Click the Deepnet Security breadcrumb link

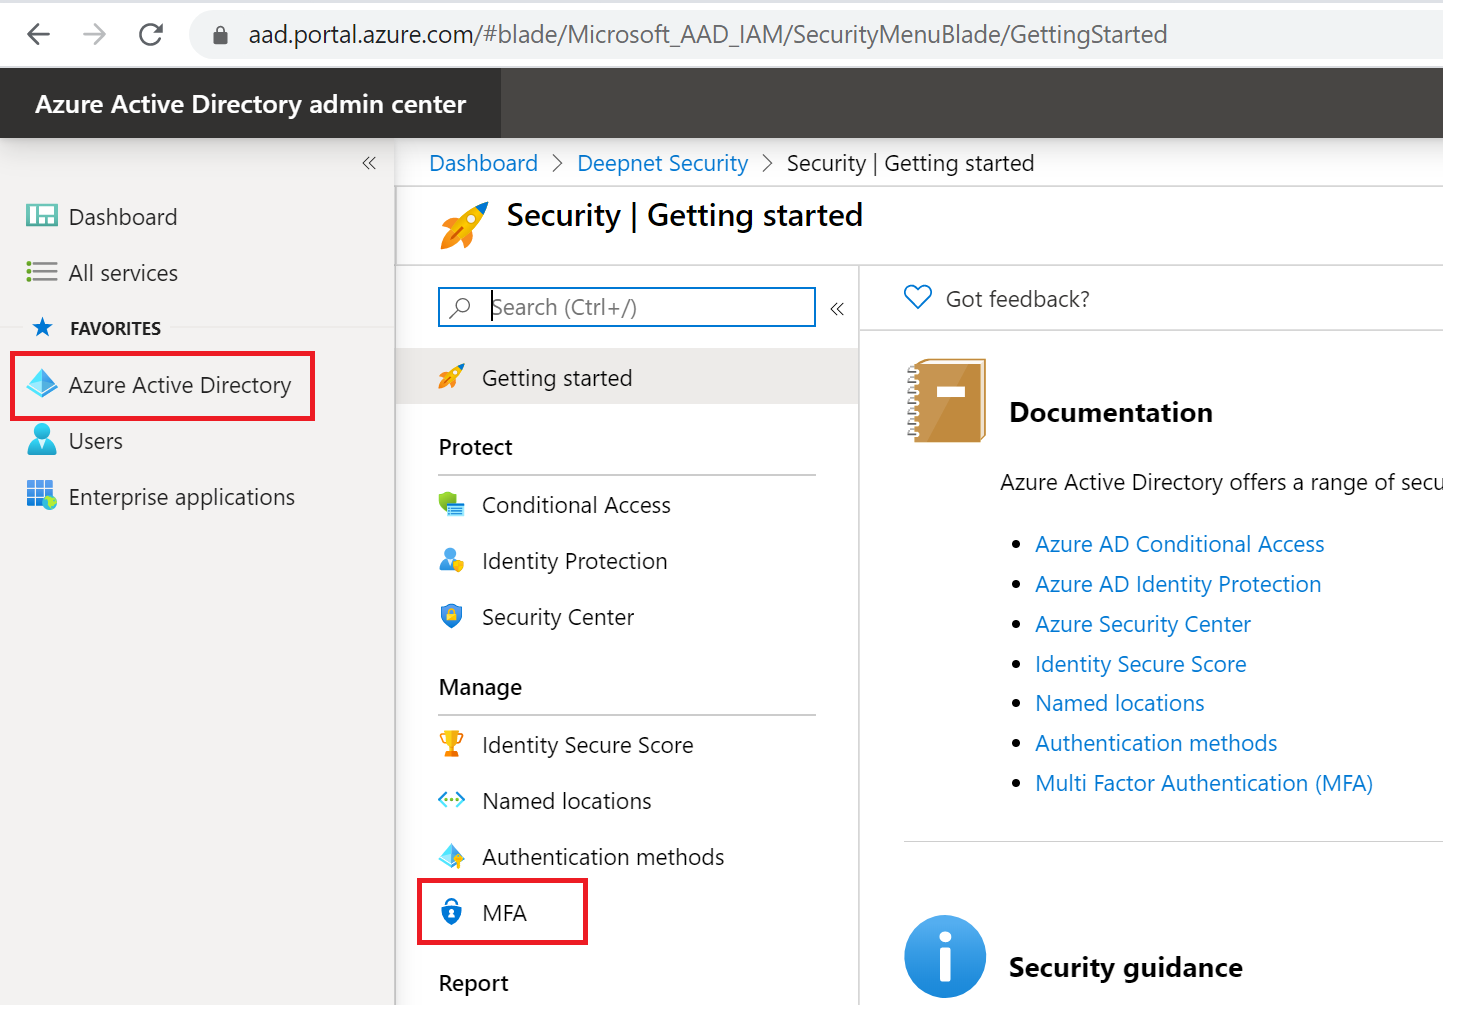coord(662,163)
